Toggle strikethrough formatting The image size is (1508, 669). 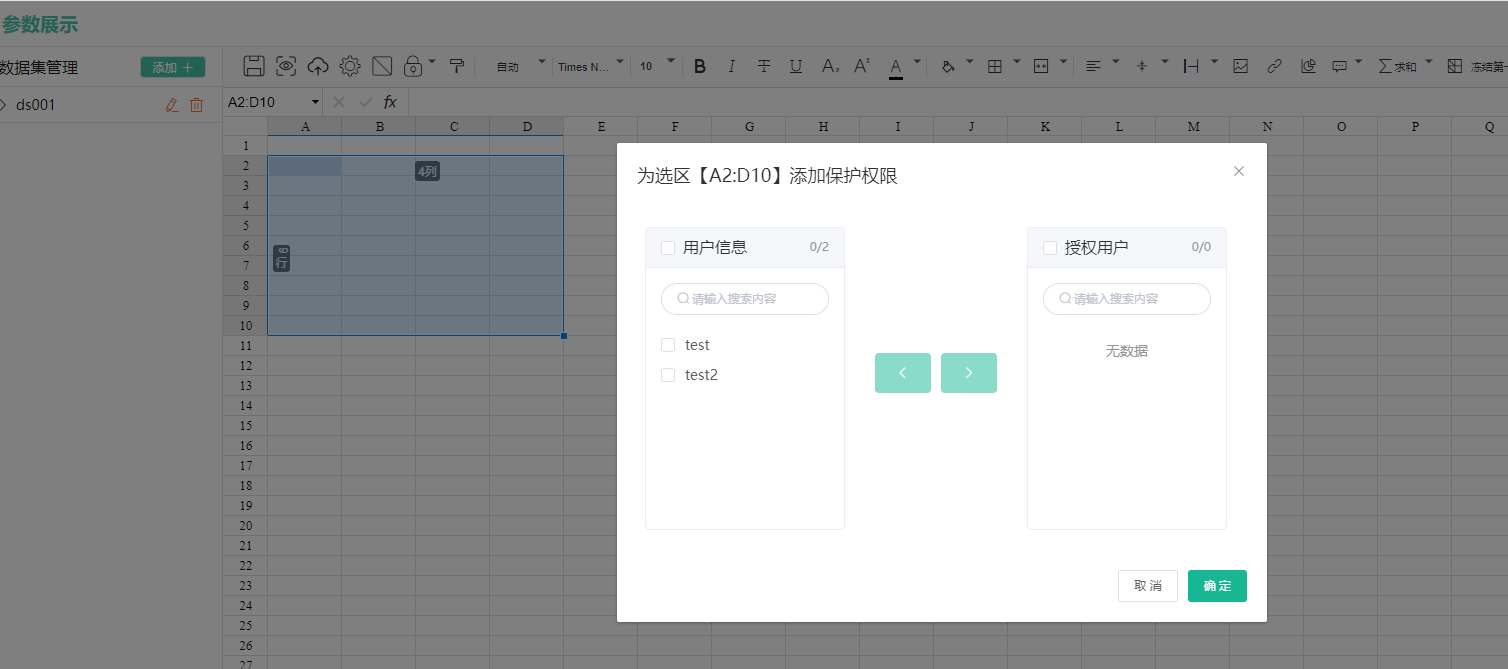click(x=764, y=66)
